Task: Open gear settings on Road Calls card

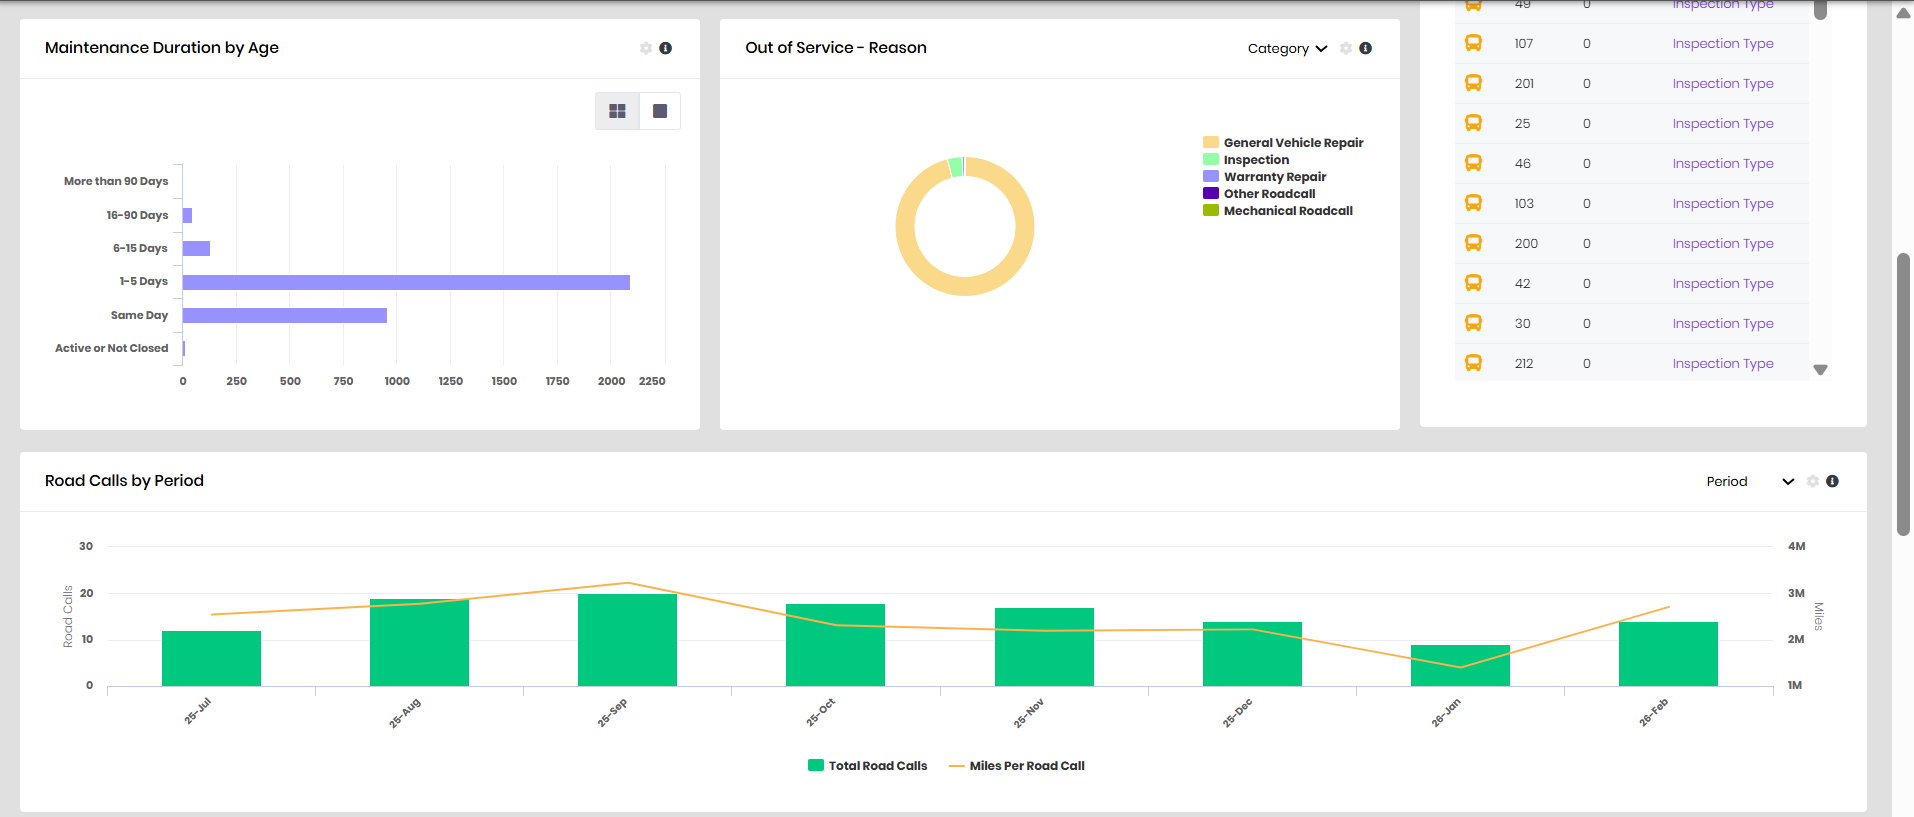Action: (x=1813, y=481)
